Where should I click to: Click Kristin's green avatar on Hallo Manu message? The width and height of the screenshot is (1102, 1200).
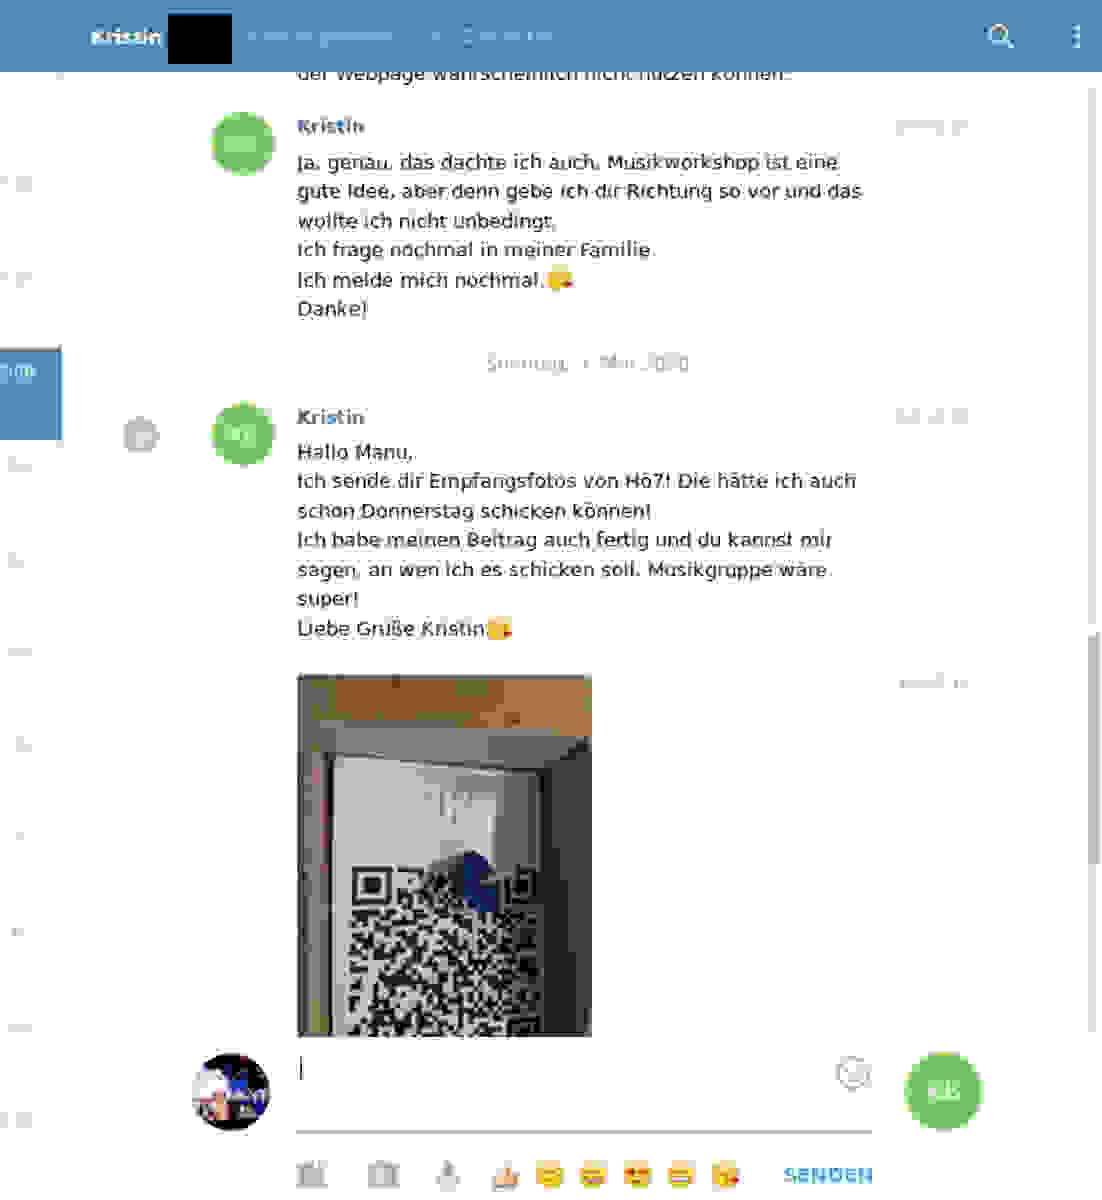point(243,434)
